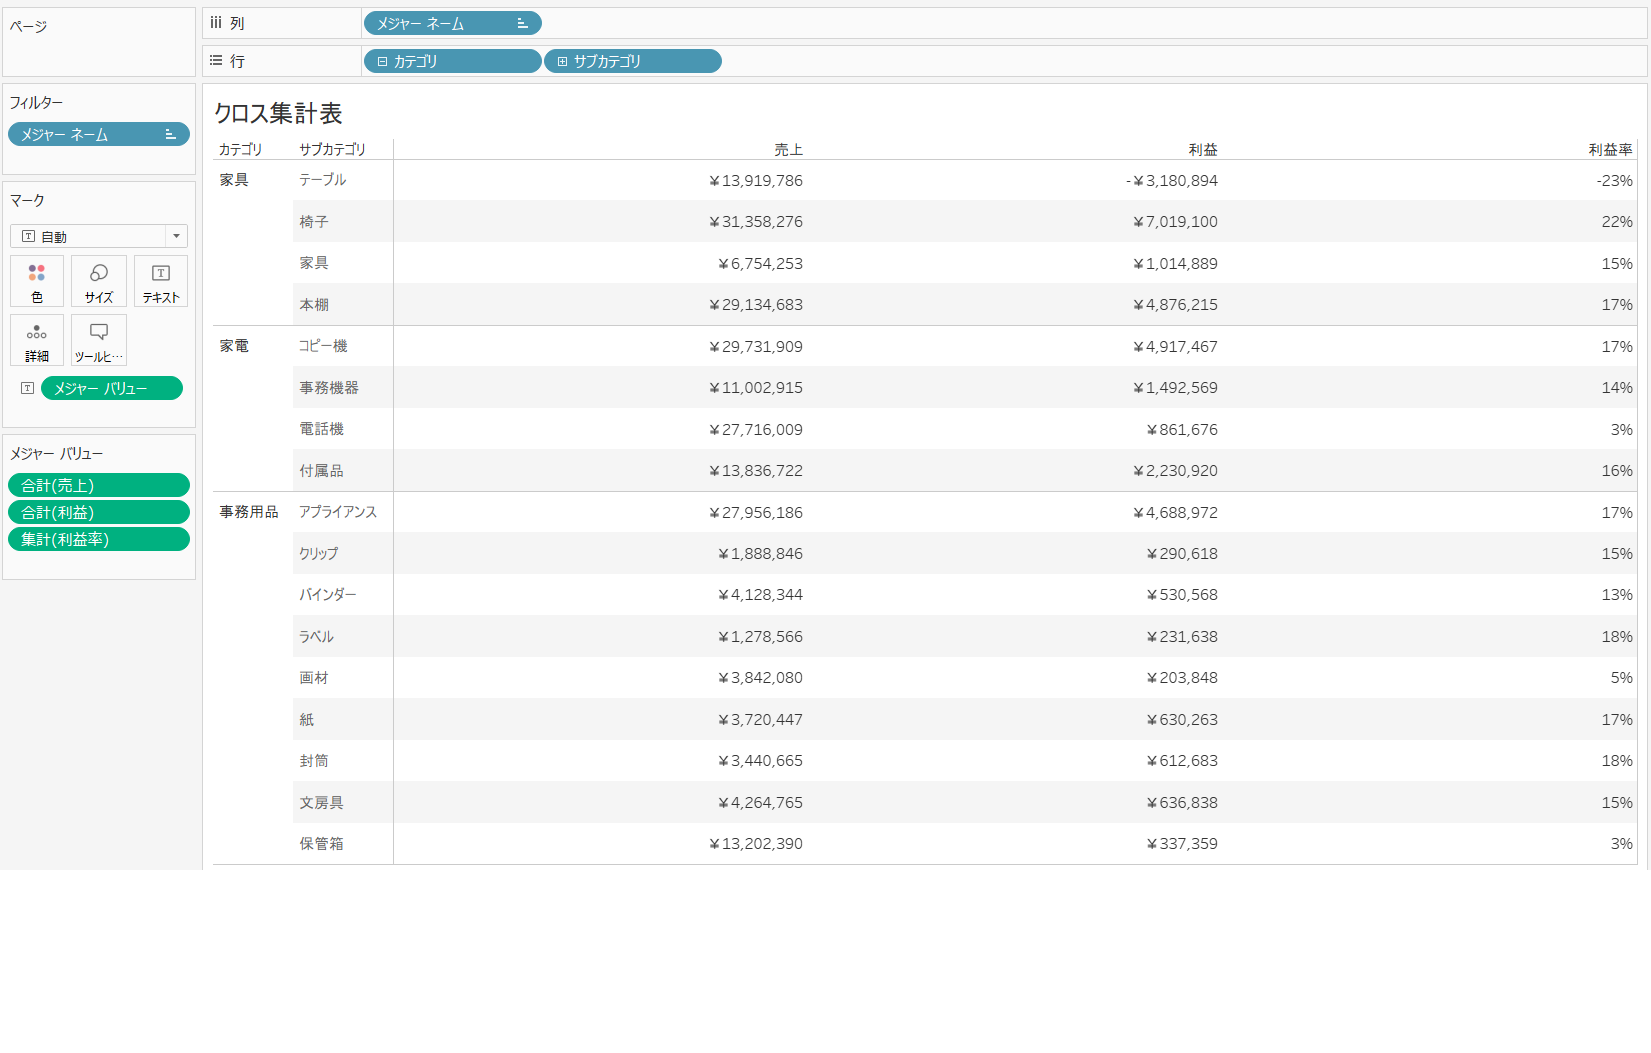Select the バインダー subcategory row
The width and height of the screenshot is (1651, 1053).
[x=328, y=595]
